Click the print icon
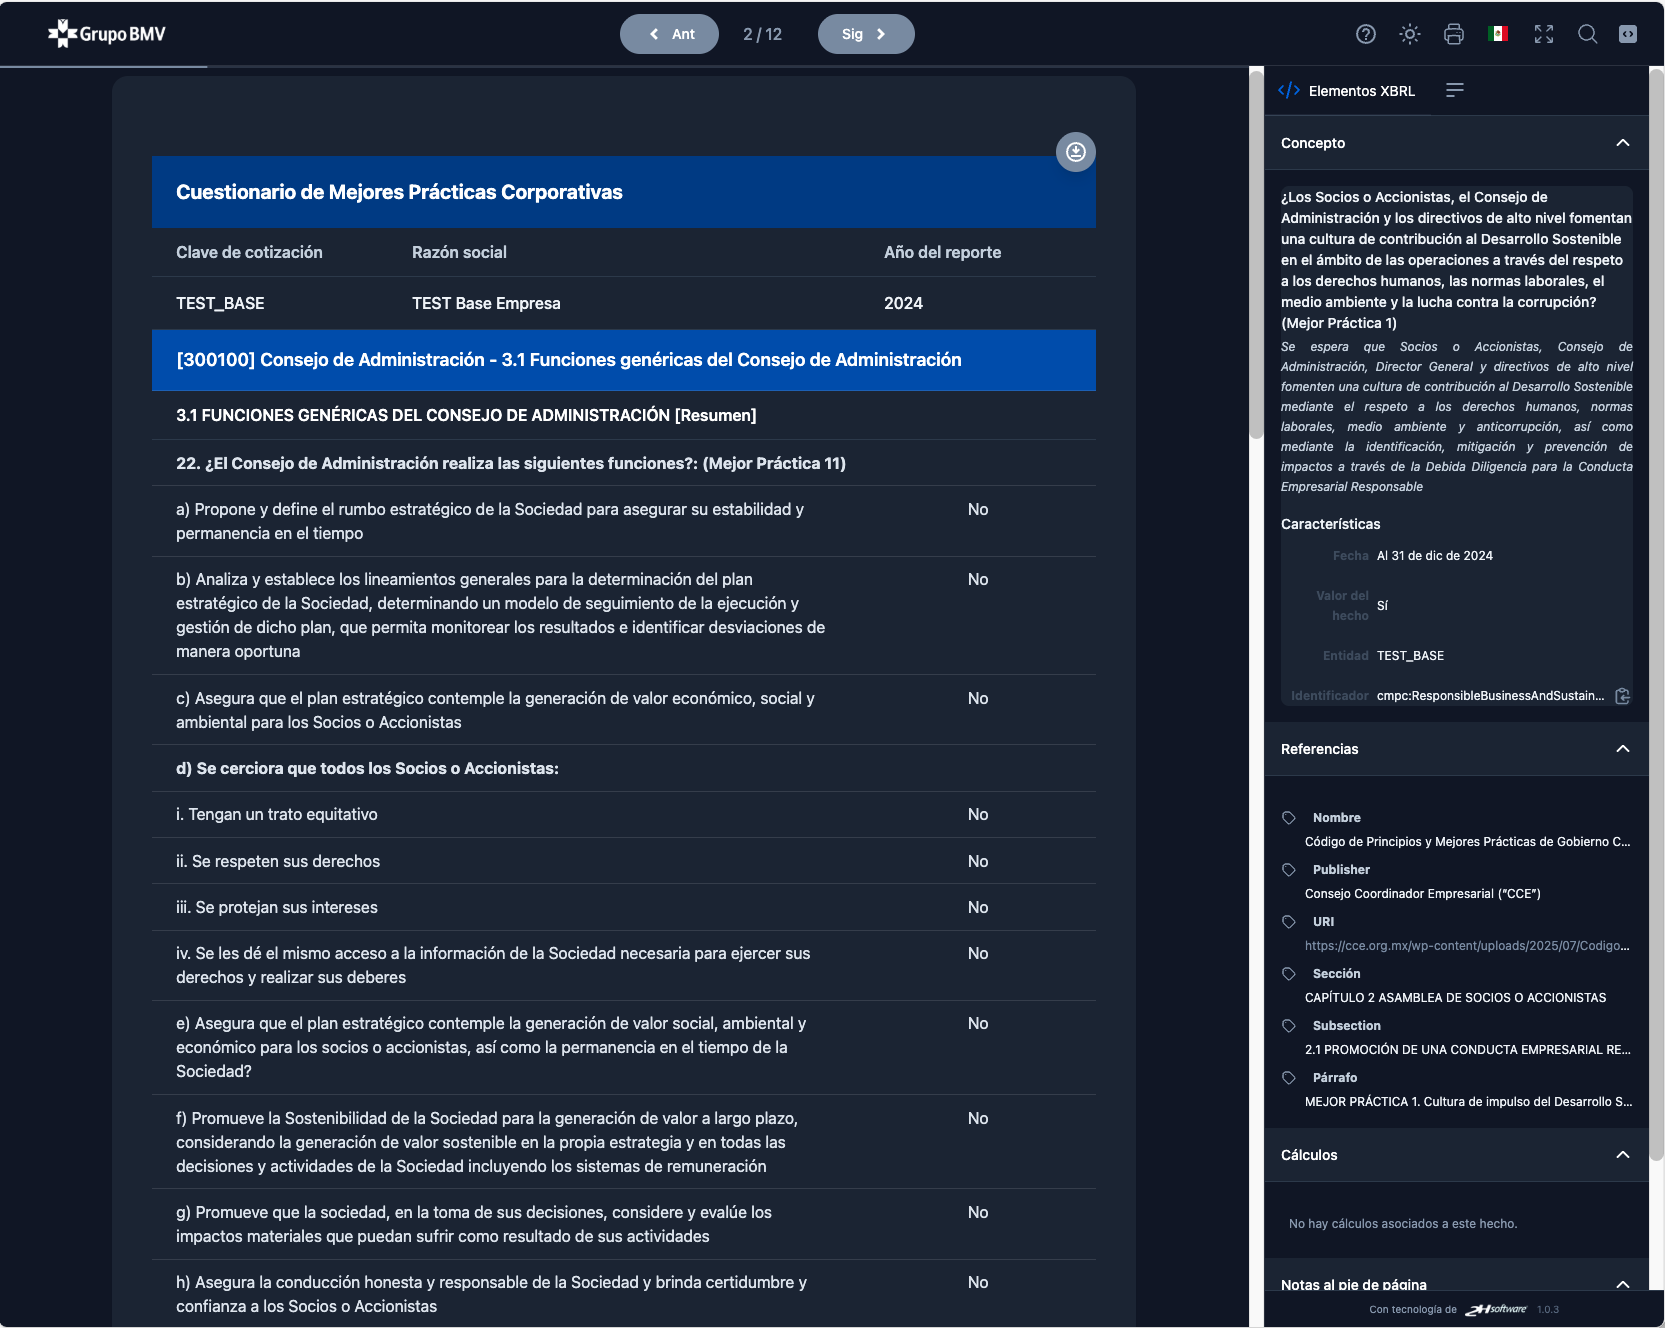 tap(1454, 34)
